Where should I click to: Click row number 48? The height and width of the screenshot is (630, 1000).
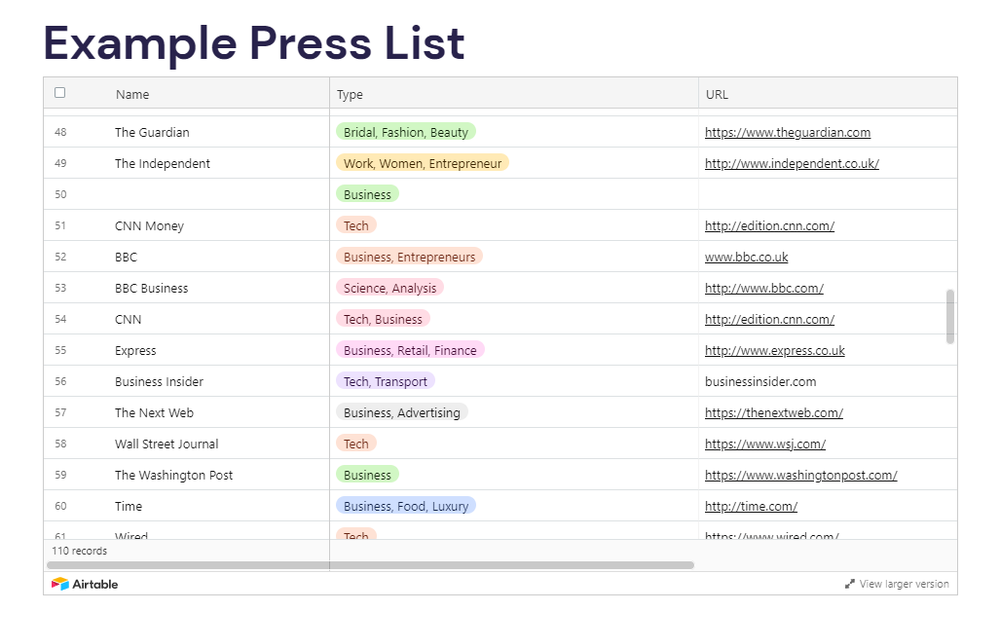click(x=61, y=133)
